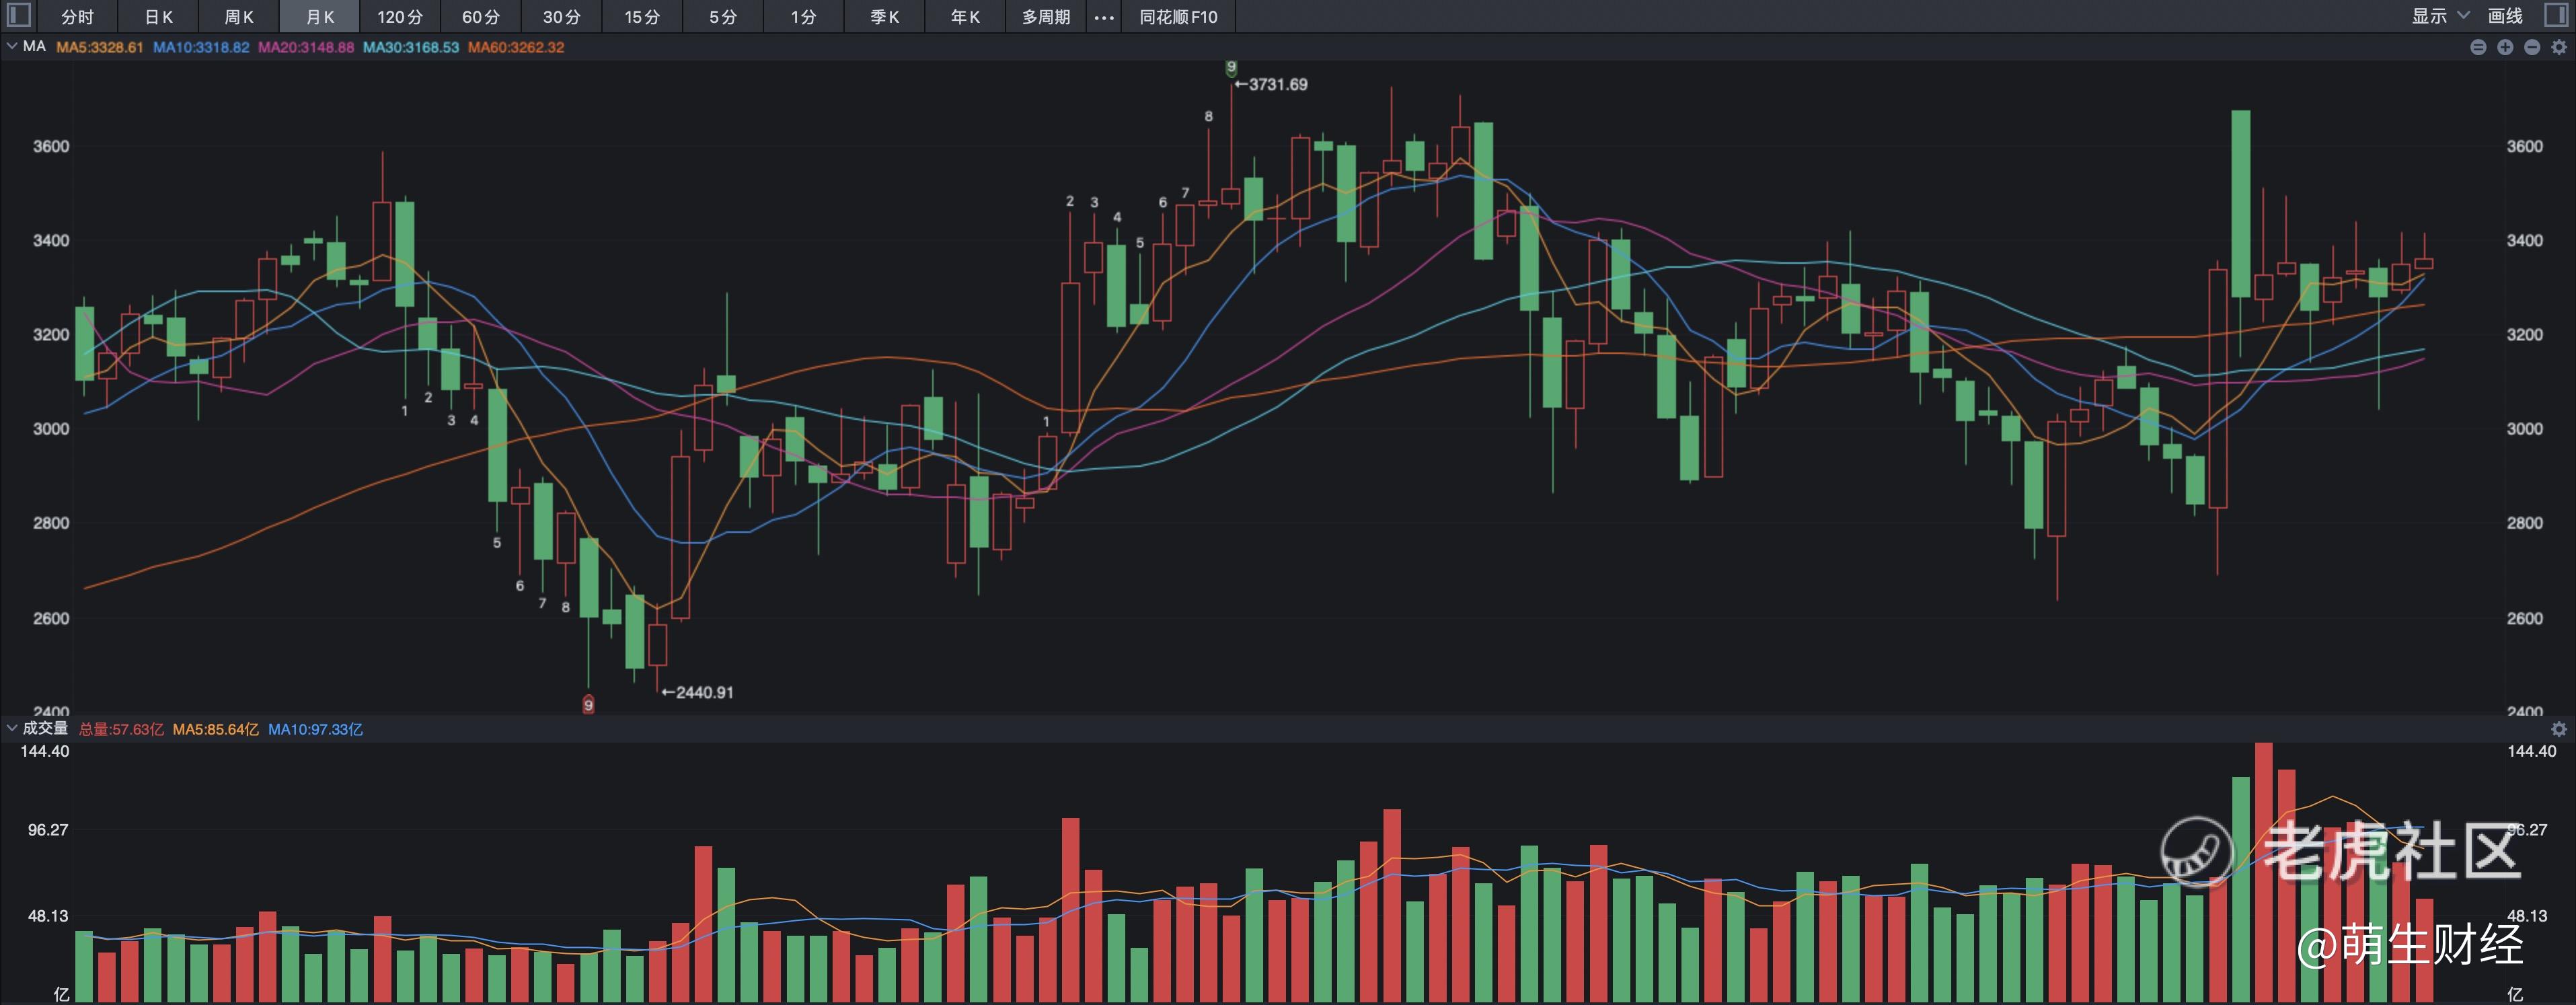This screenshot has width=2576, height=1005.
Task: Click MA5:3328.61 indicator label
Action: (x=100, y=47)
